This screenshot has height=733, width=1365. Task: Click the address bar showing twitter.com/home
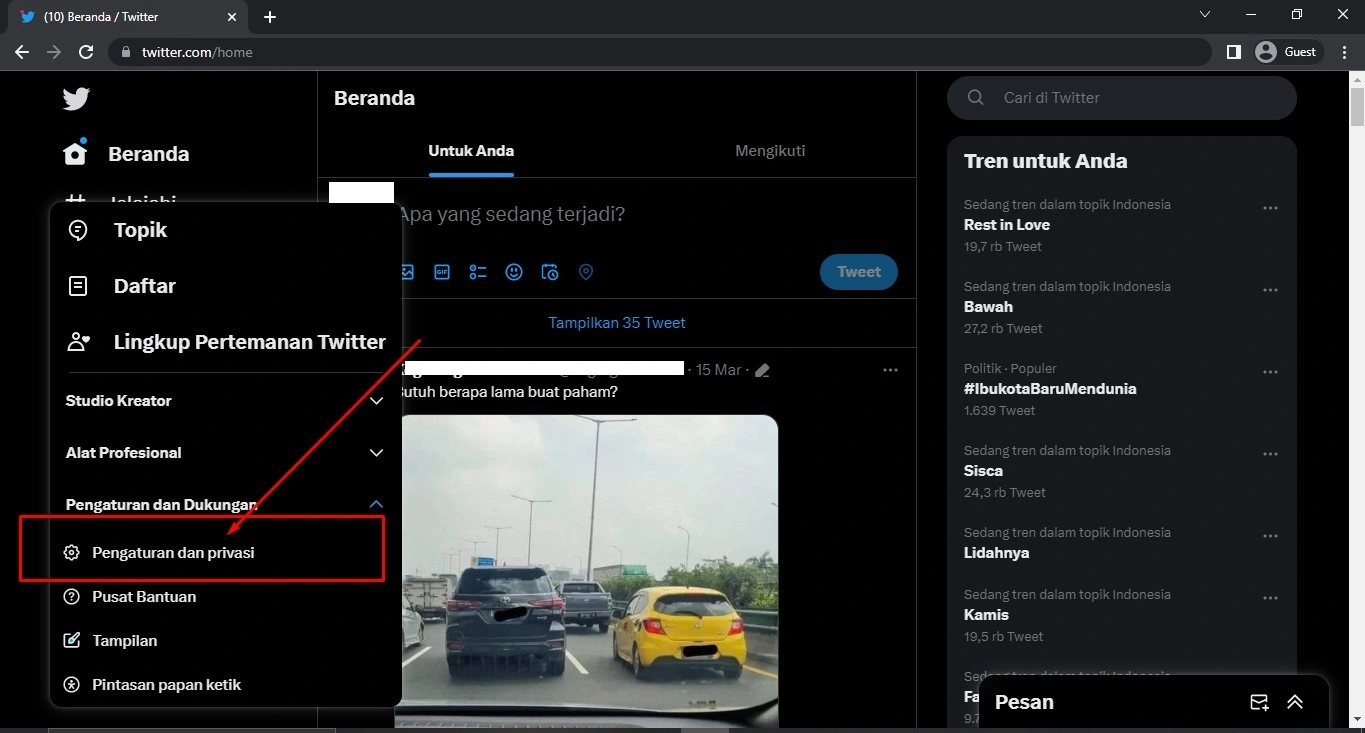click(x=660, y=52)
